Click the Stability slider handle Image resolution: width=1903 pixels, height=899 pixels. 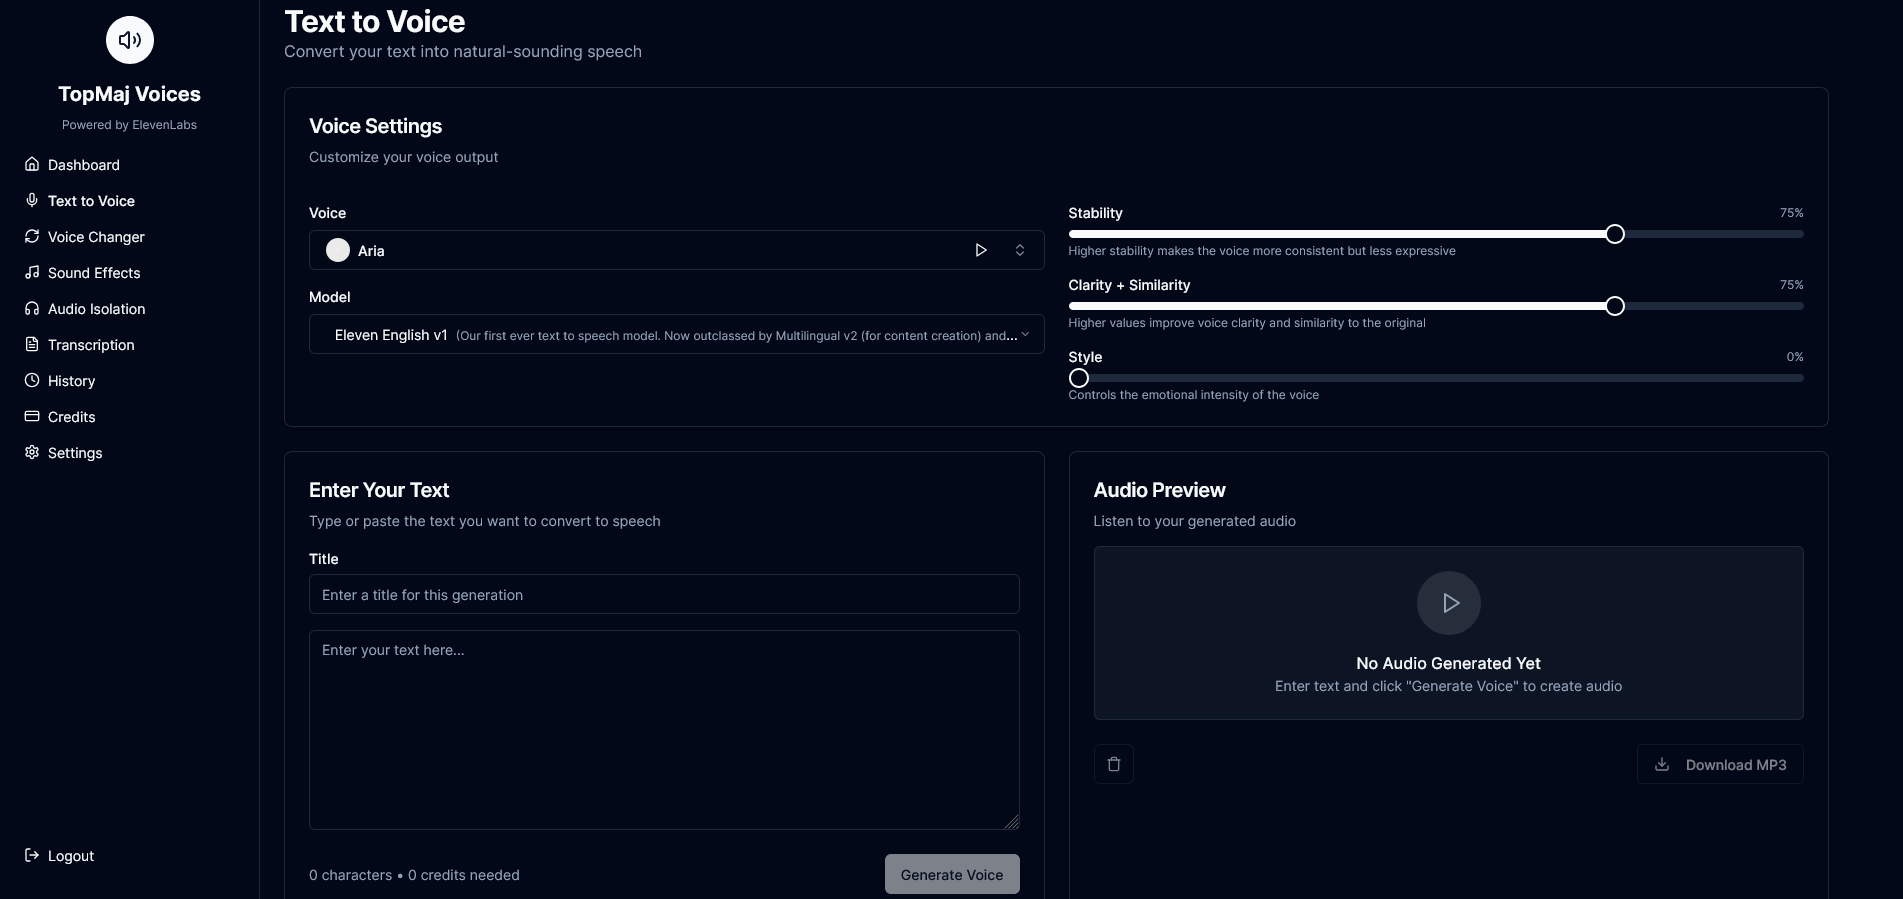point(1615,234)
